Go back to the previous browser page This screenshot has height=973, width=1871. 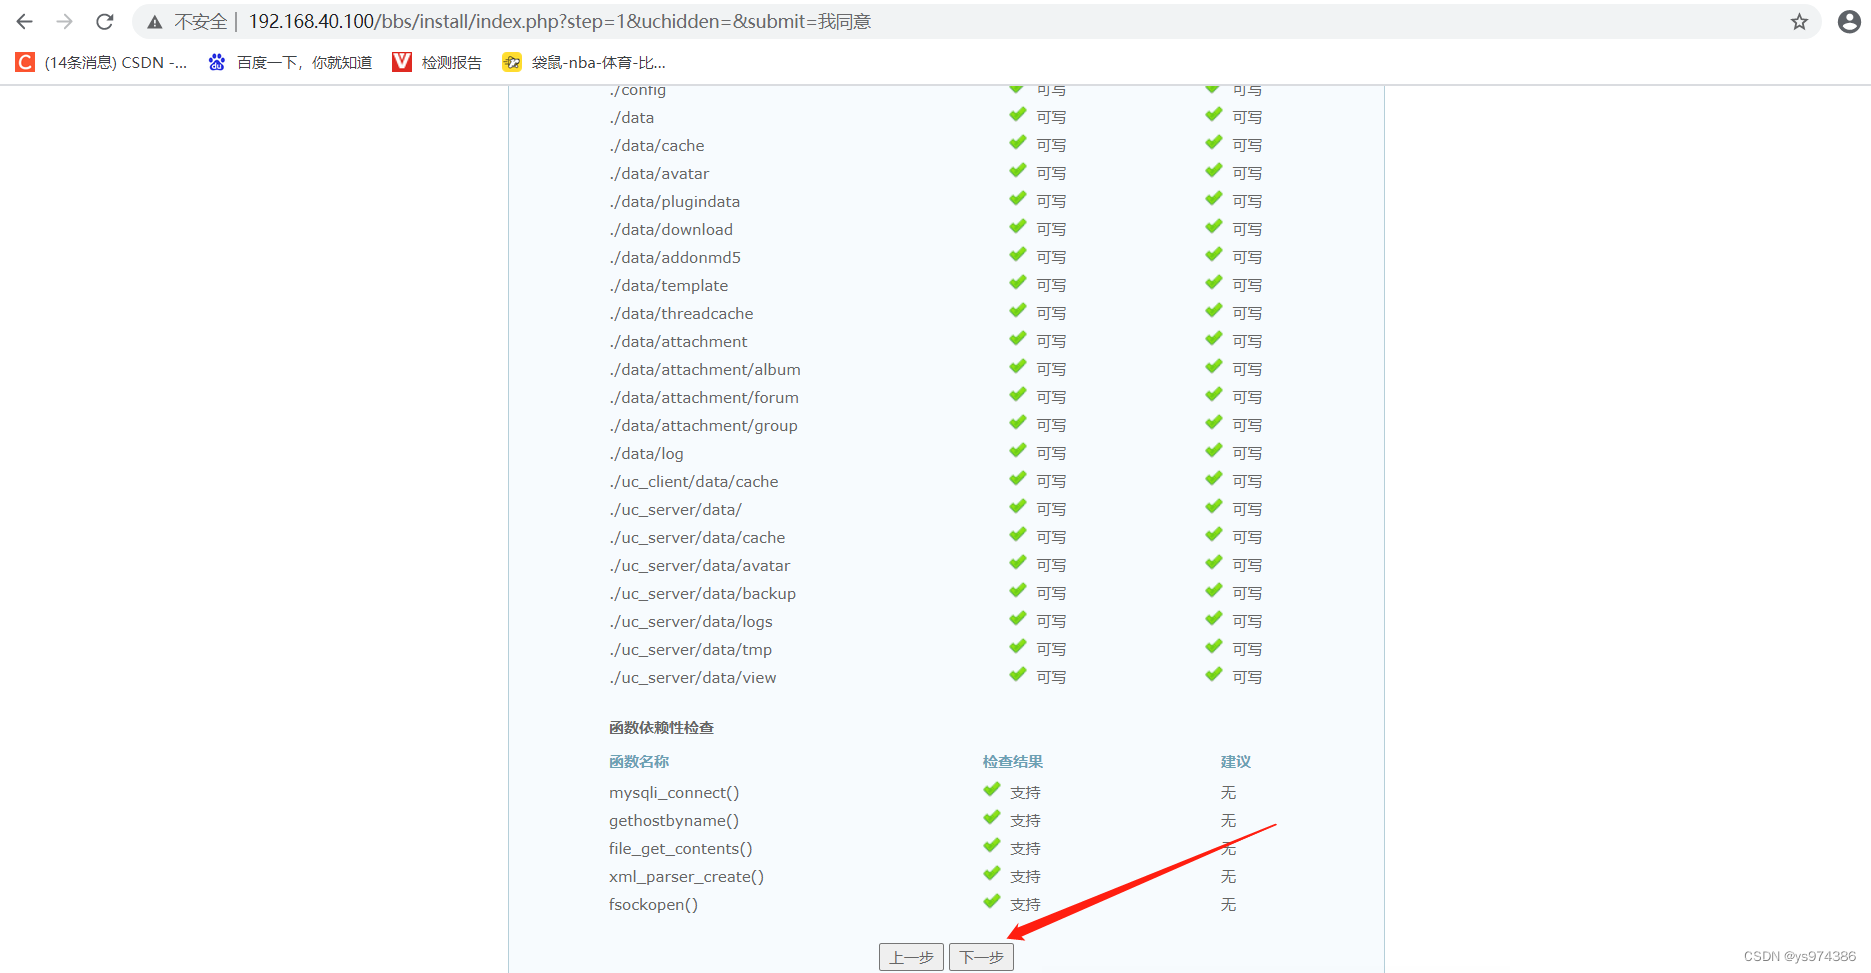pyautogui.click(x=25, y=21)
